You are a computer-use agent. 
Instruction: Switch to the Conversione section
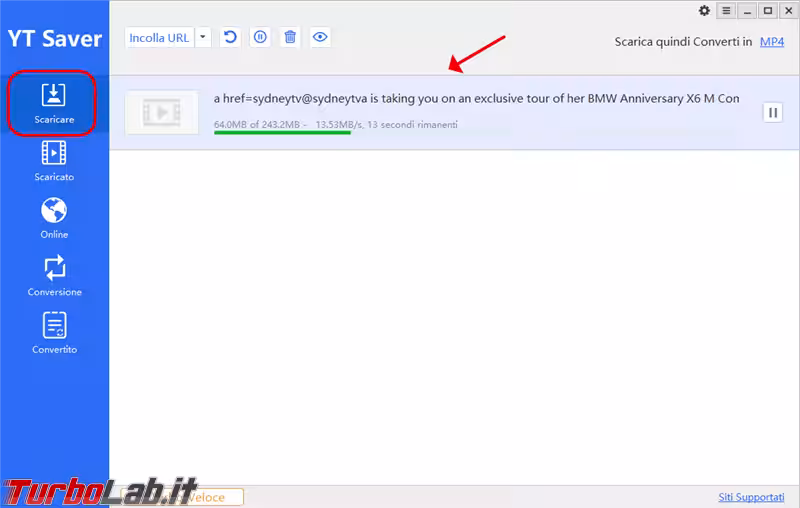point(54,276)
